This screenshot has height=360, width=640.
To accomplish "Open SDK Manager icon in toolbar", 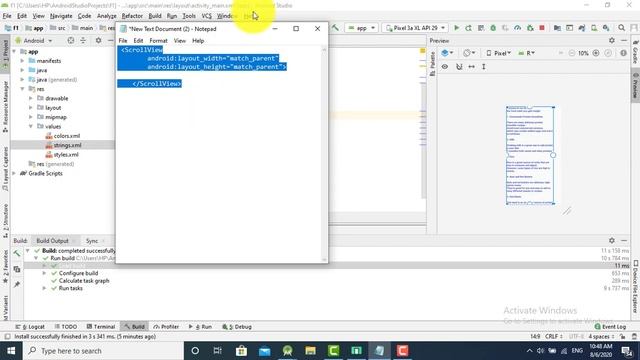I will point(606,28).
